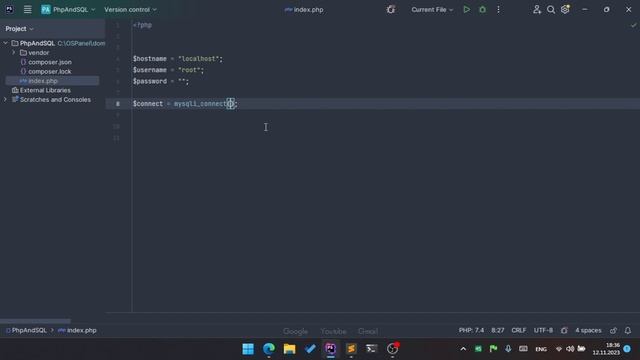Run the current file

[467, 9]
